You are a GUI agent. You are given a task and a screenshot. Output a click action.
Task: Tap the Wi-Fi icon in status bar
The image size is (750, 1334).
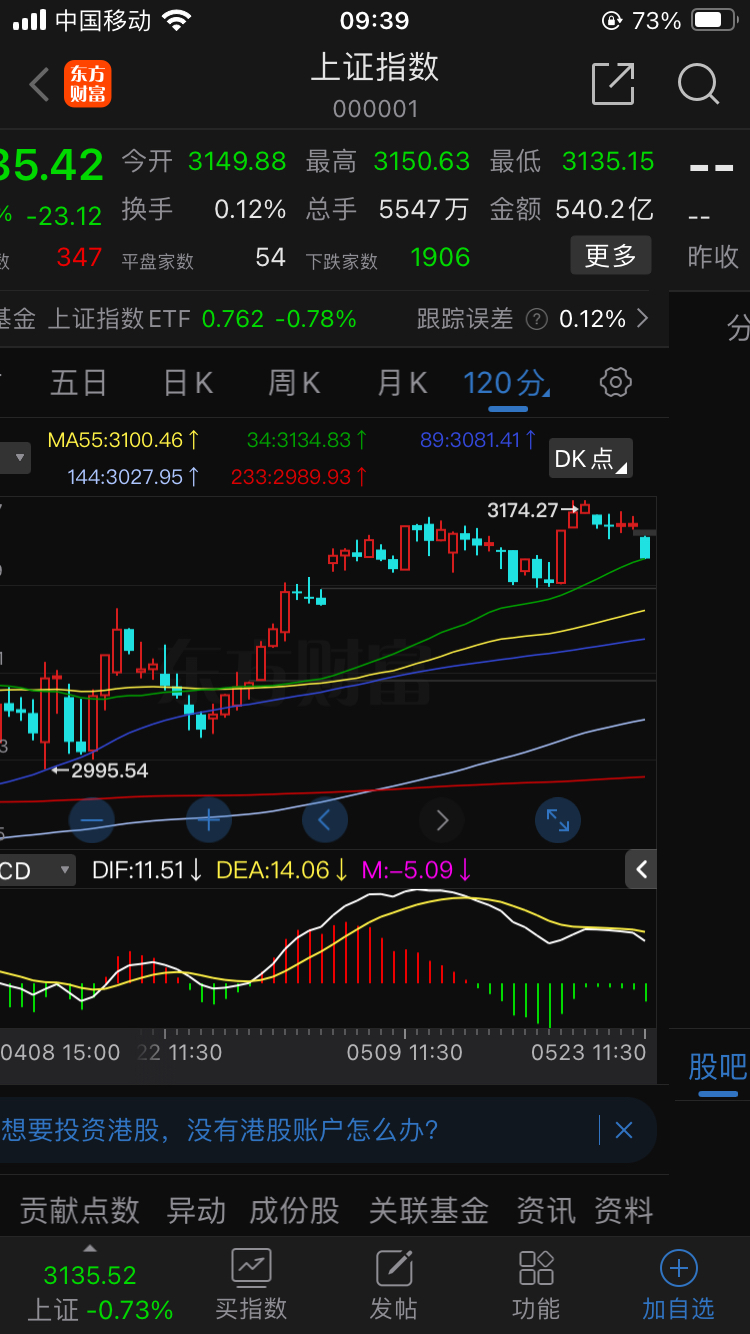(177, 20)
